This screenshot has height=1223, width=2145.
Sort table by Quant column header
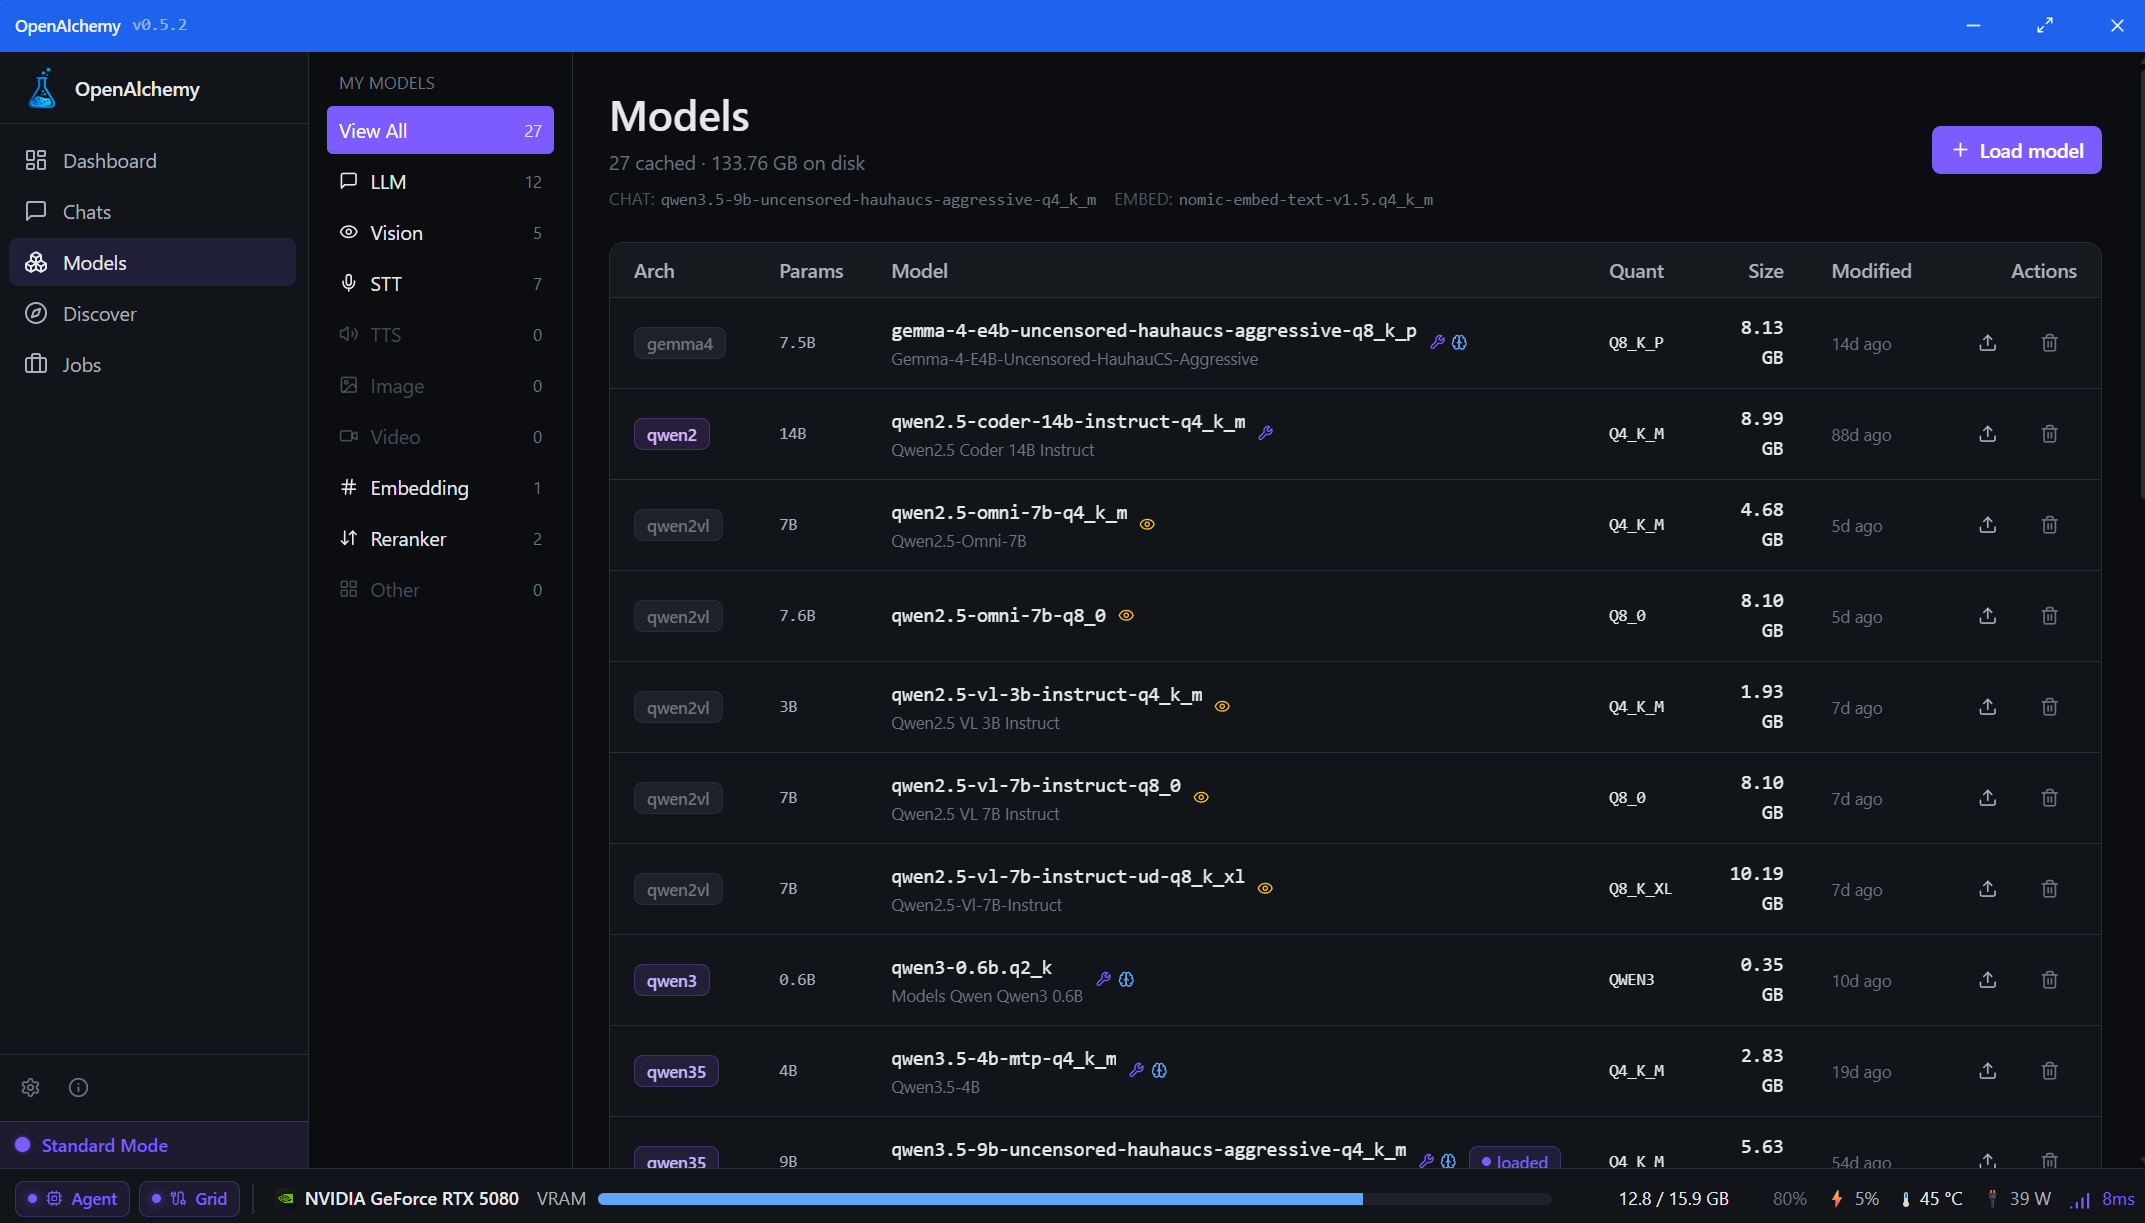tap(1636, 271)
